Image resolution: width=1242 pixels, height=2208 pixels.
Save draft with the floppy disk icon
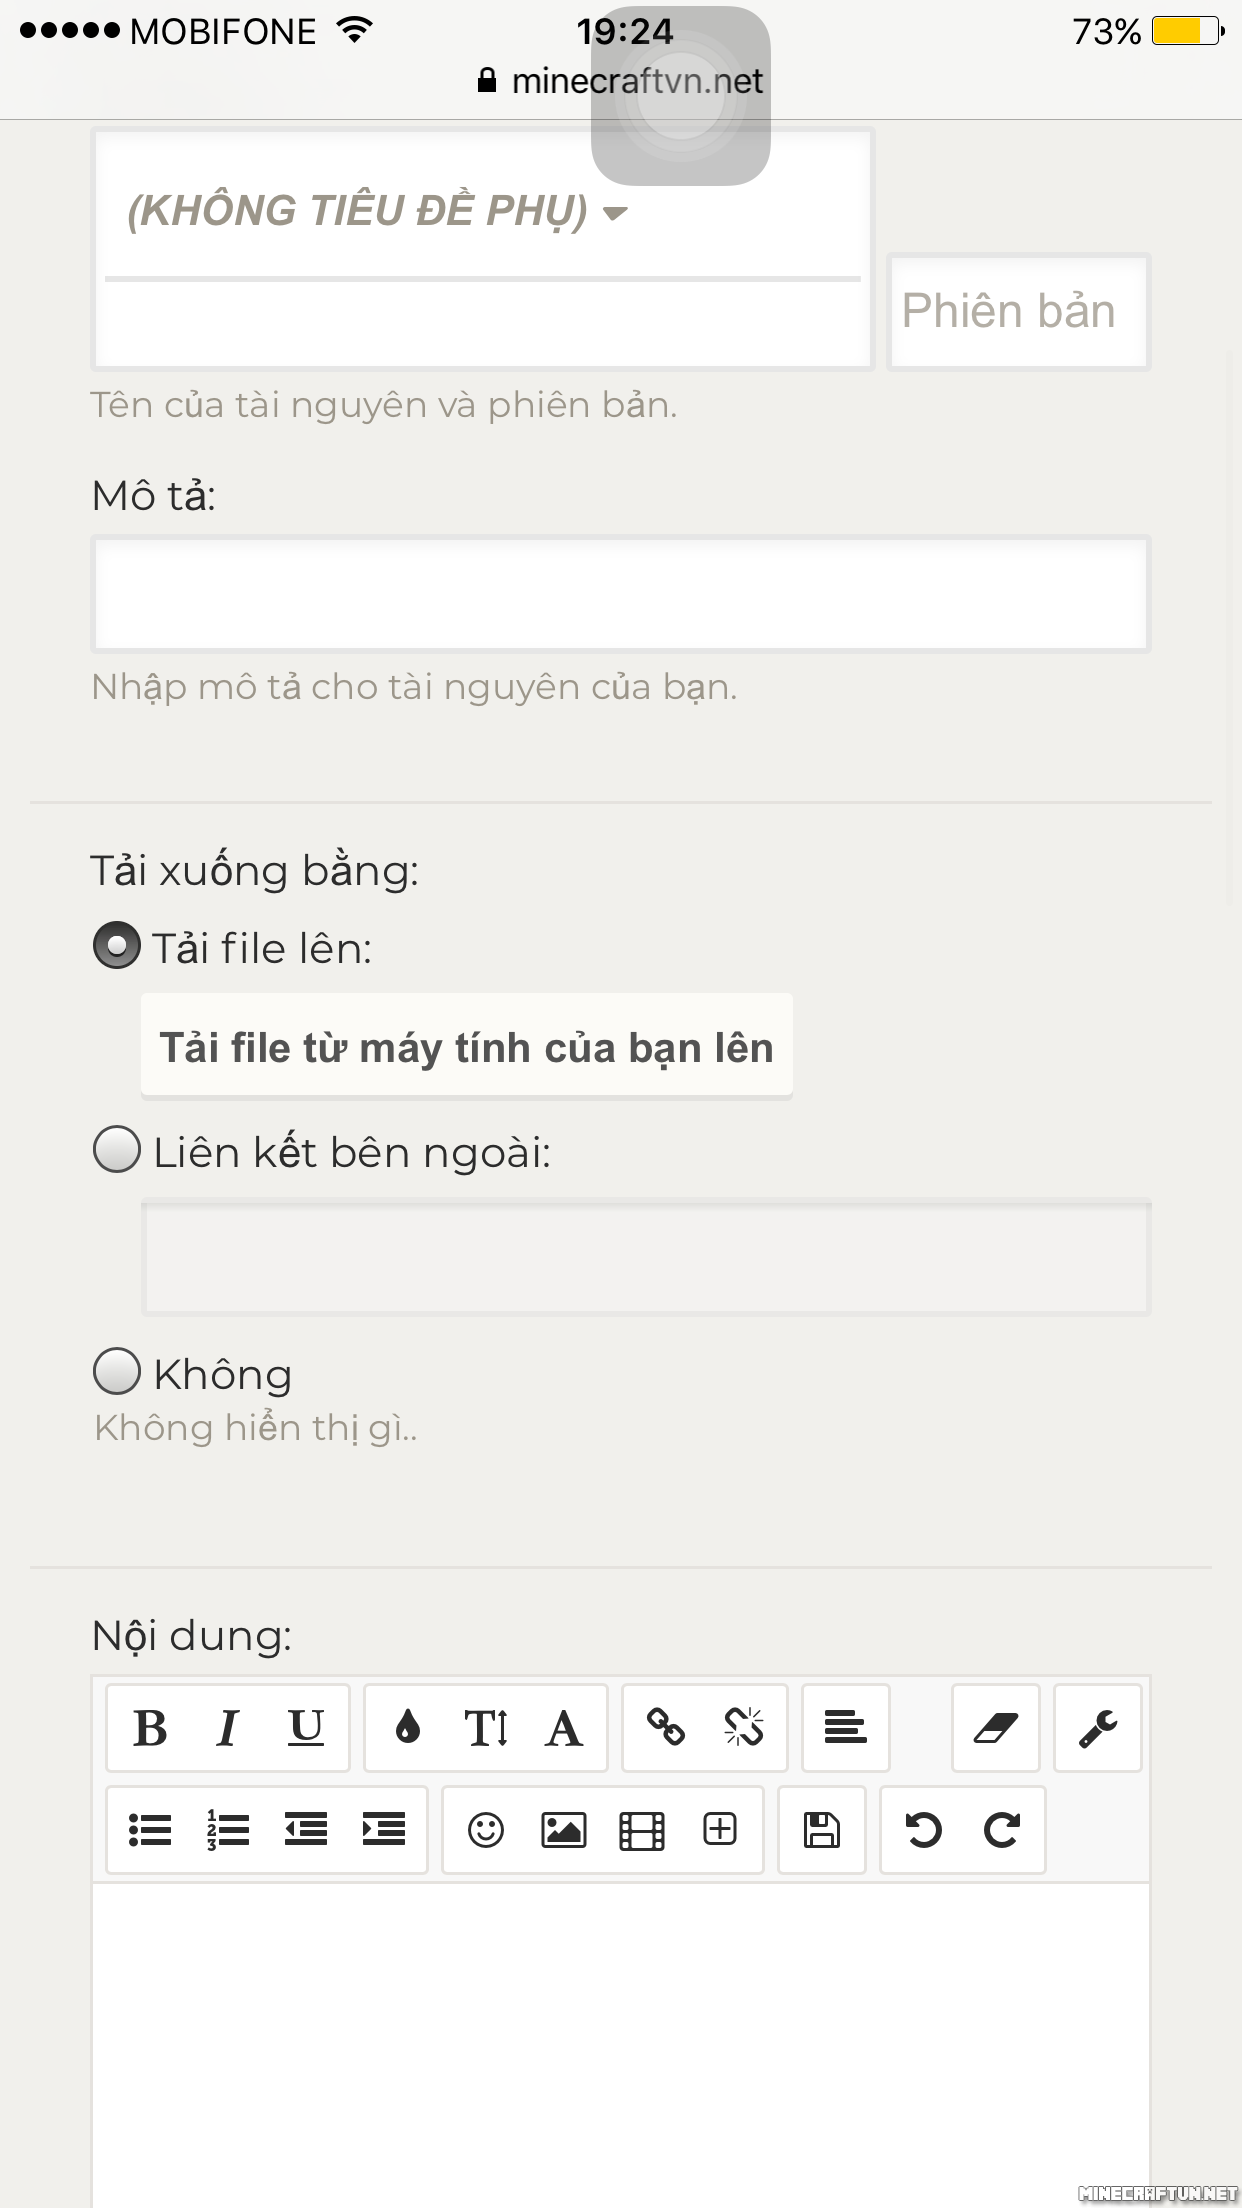point(822,1830)
